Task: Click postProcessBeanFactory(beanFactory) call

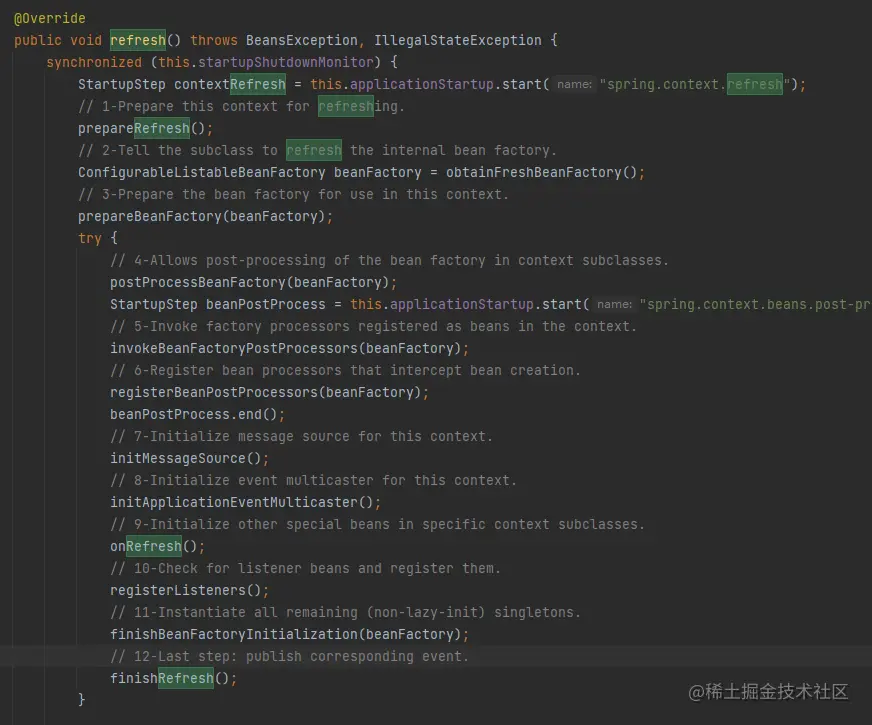Action: pos(249,282)
